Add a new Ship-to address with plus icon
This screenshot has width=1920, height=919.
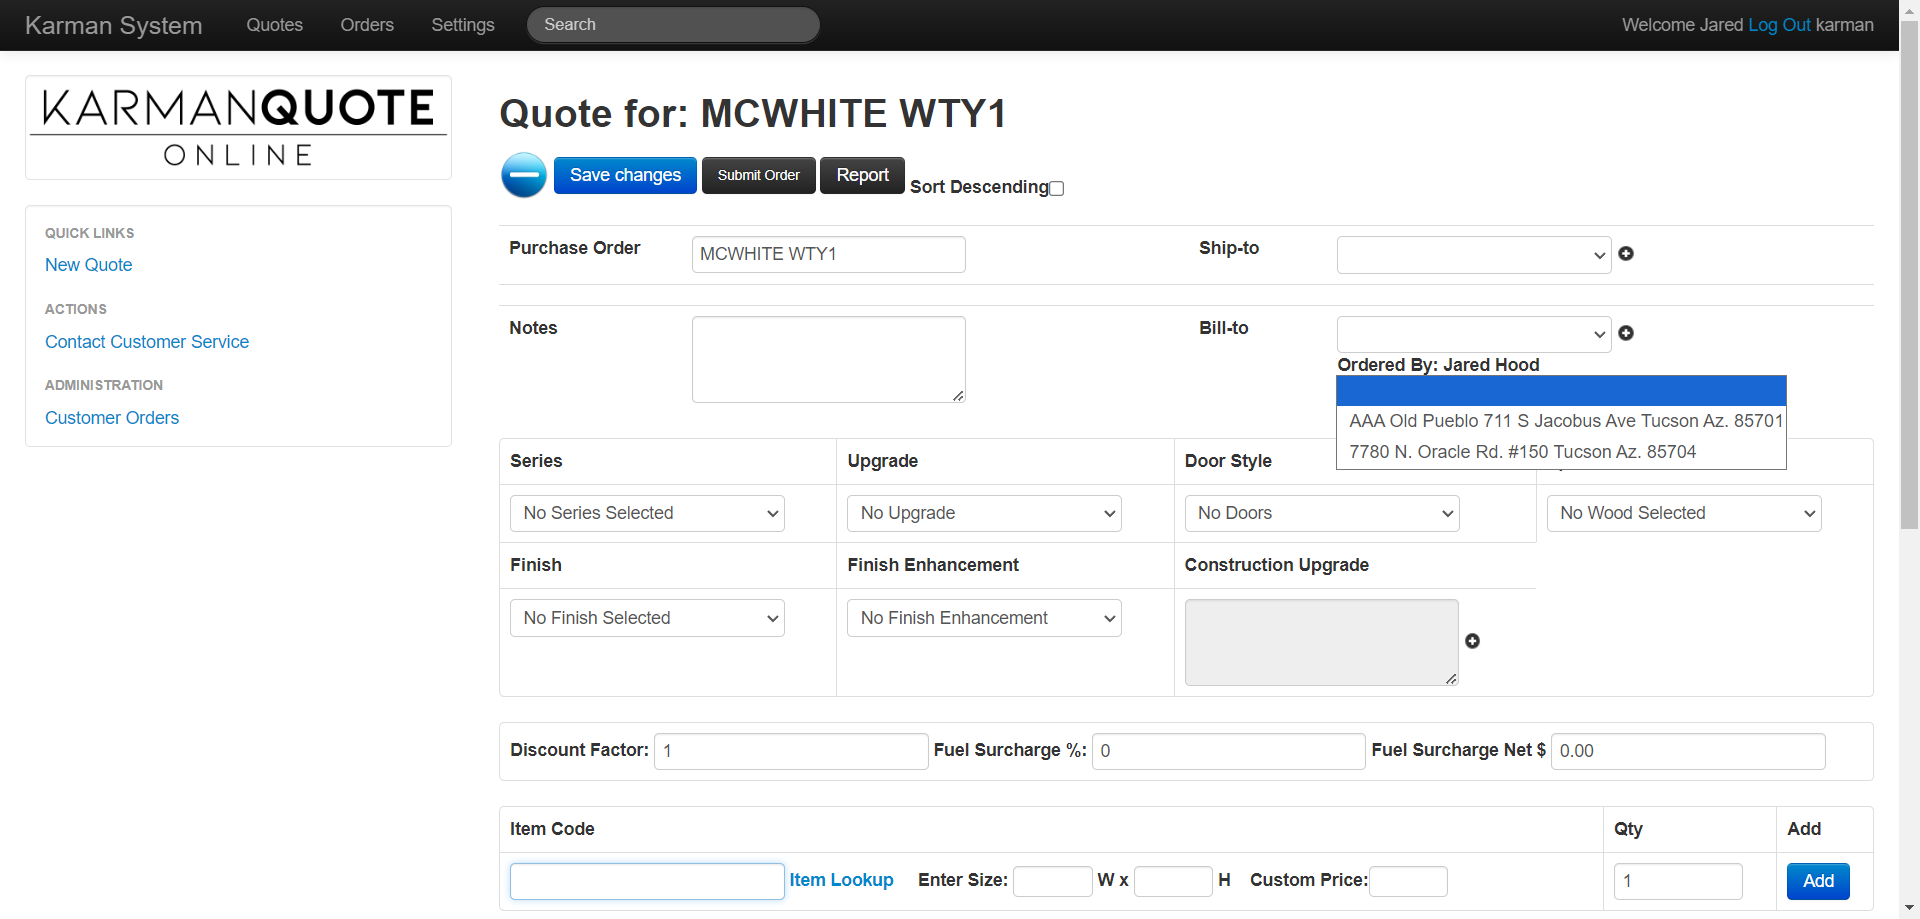1626,254
